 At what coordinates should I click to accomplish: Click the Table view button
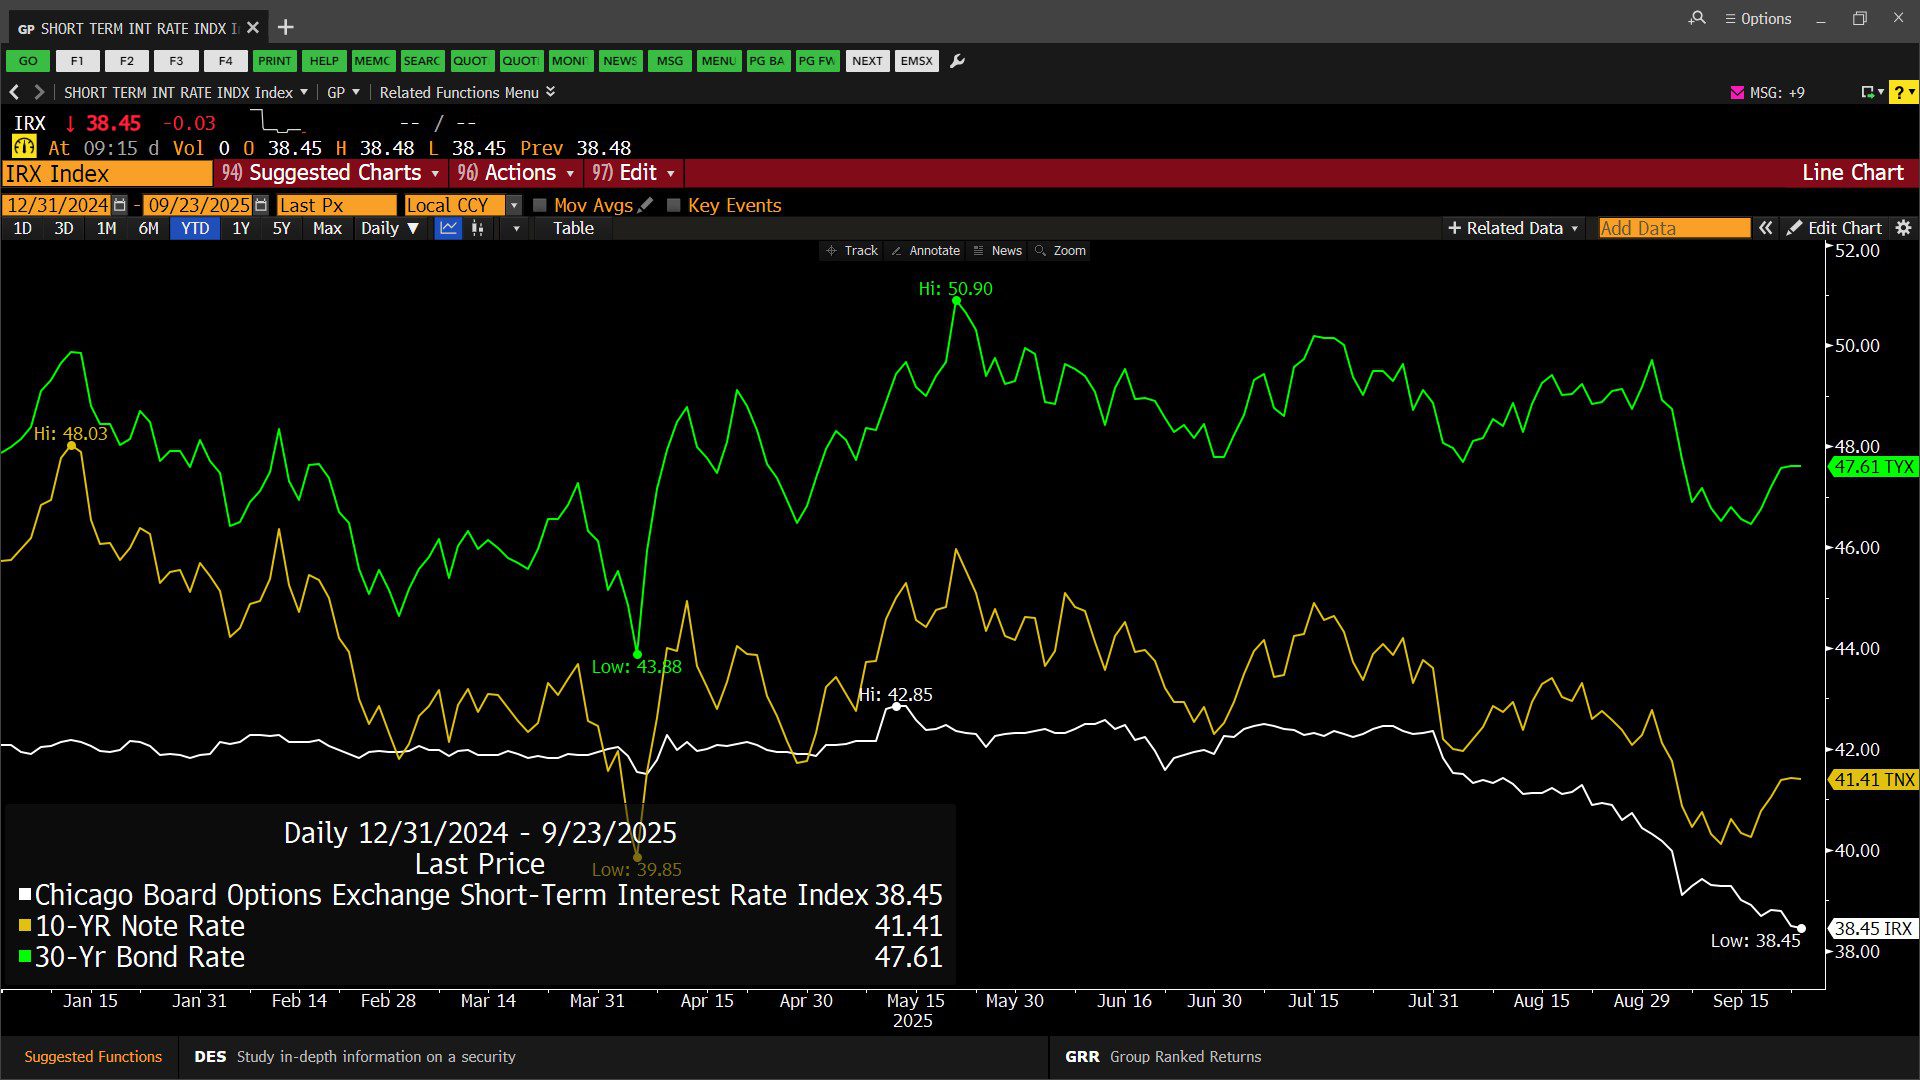pyautogui.click(x=573, y=228)
